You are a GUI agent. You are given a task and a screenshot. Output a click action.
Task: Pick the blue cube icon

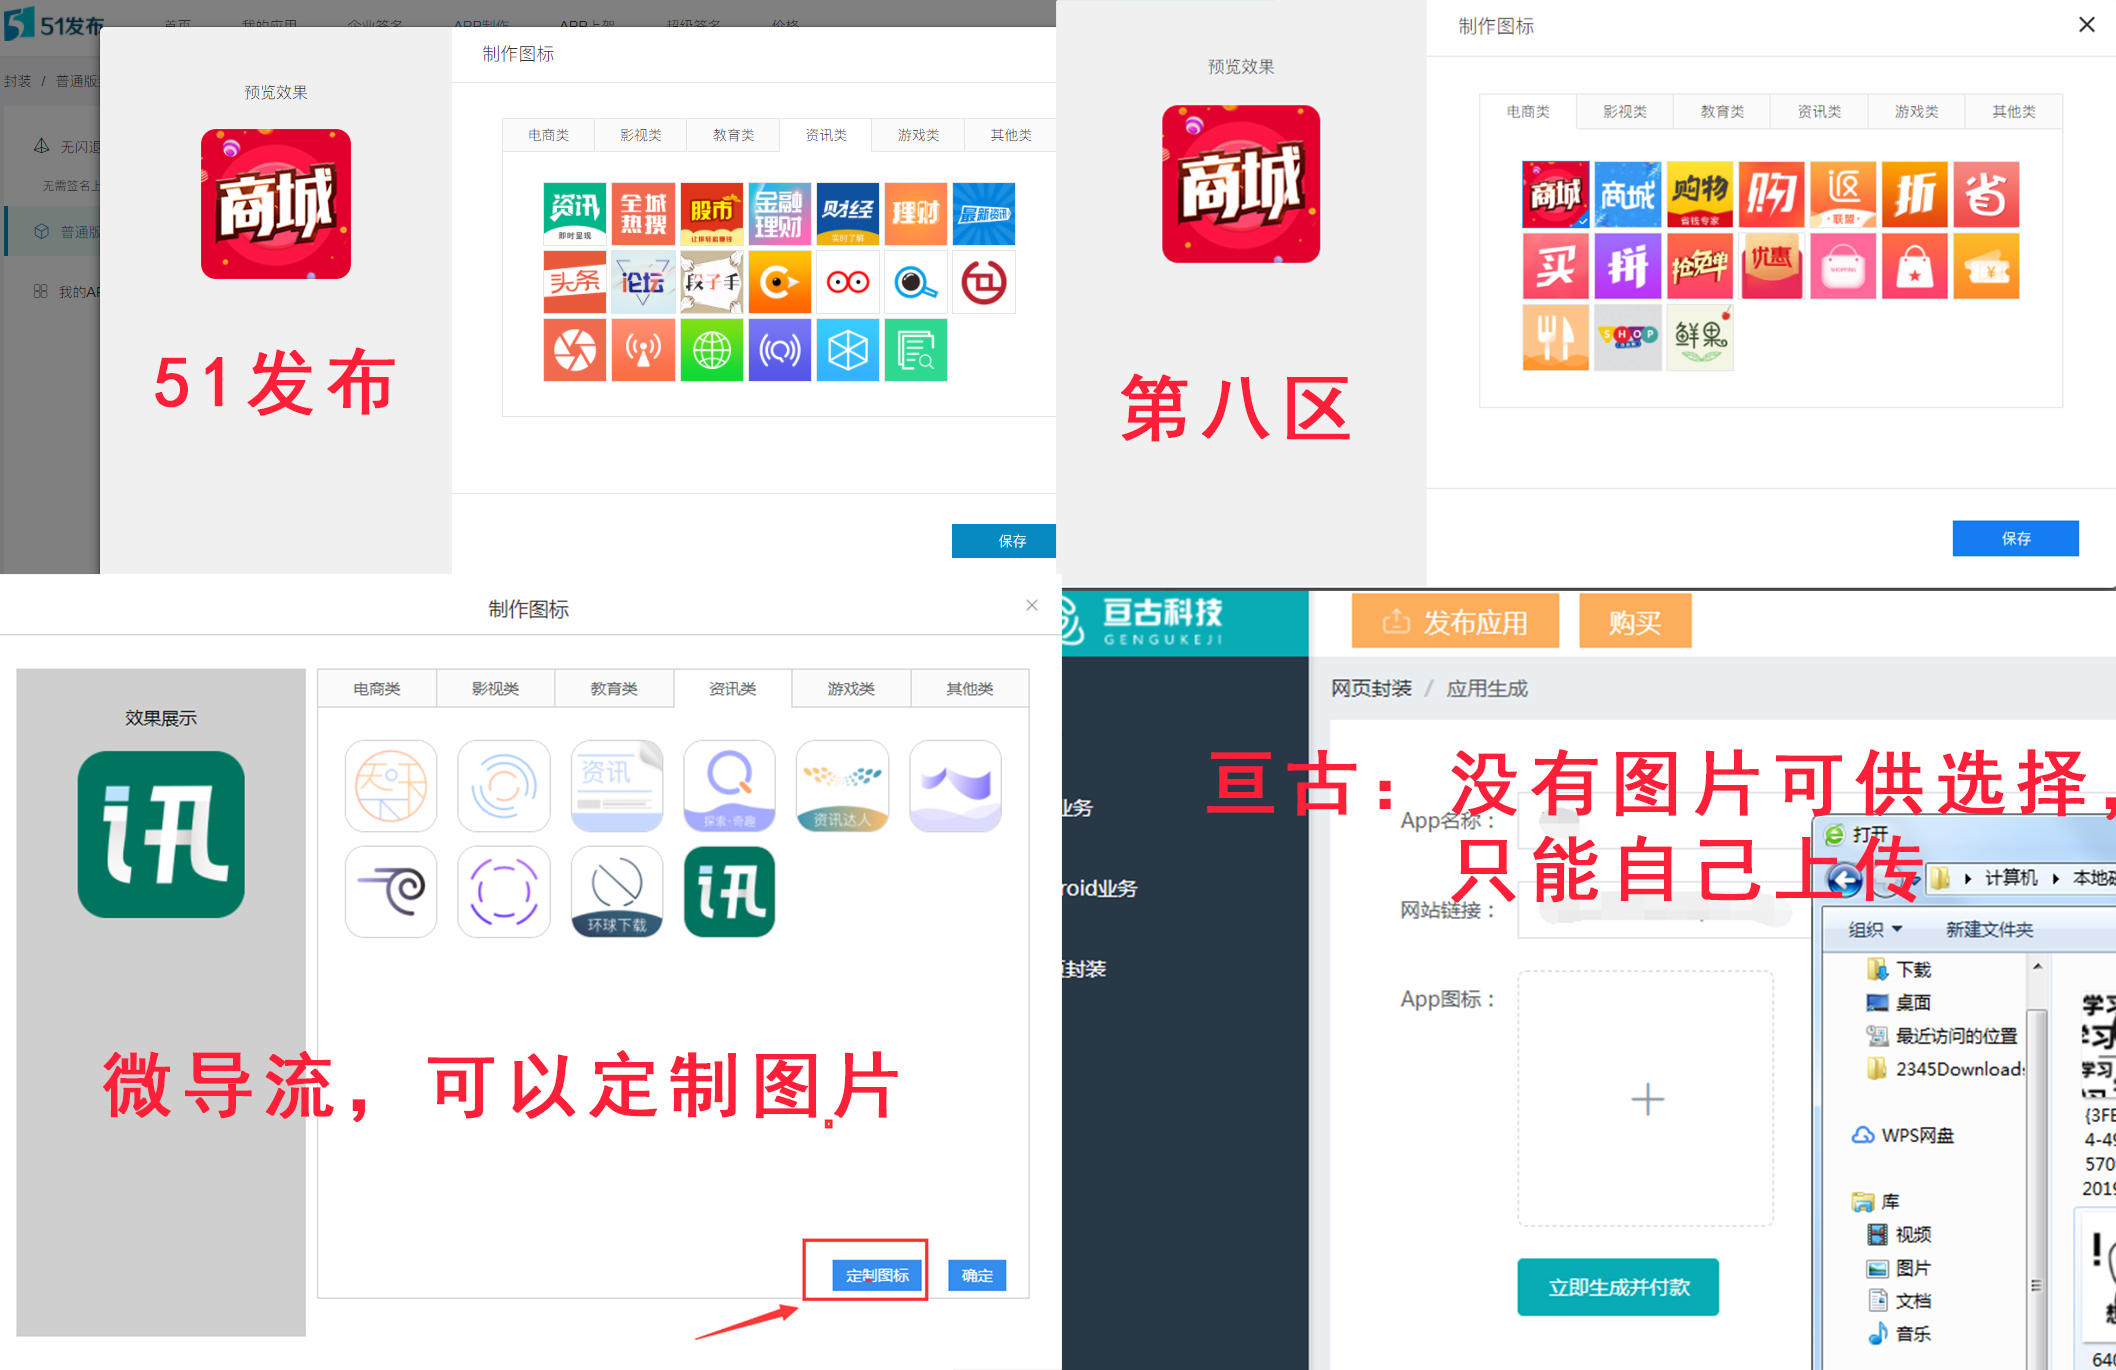coord(847,350)
